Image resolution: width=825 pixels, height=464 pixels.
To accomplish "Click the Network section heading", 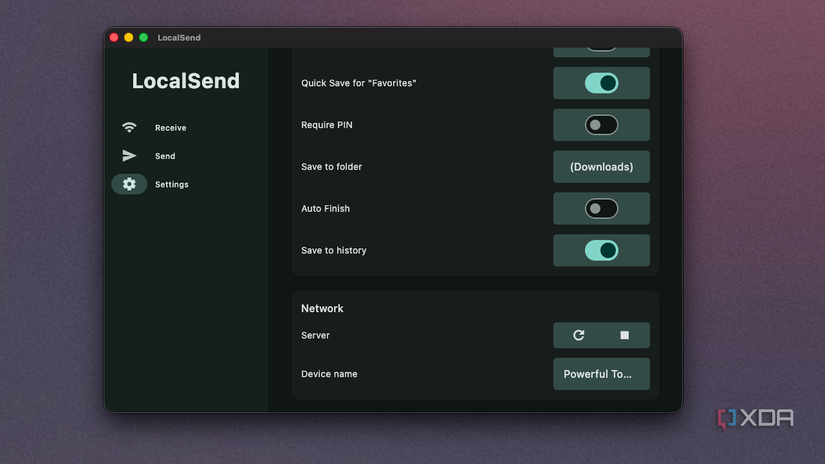I will (x=322, y=308).
